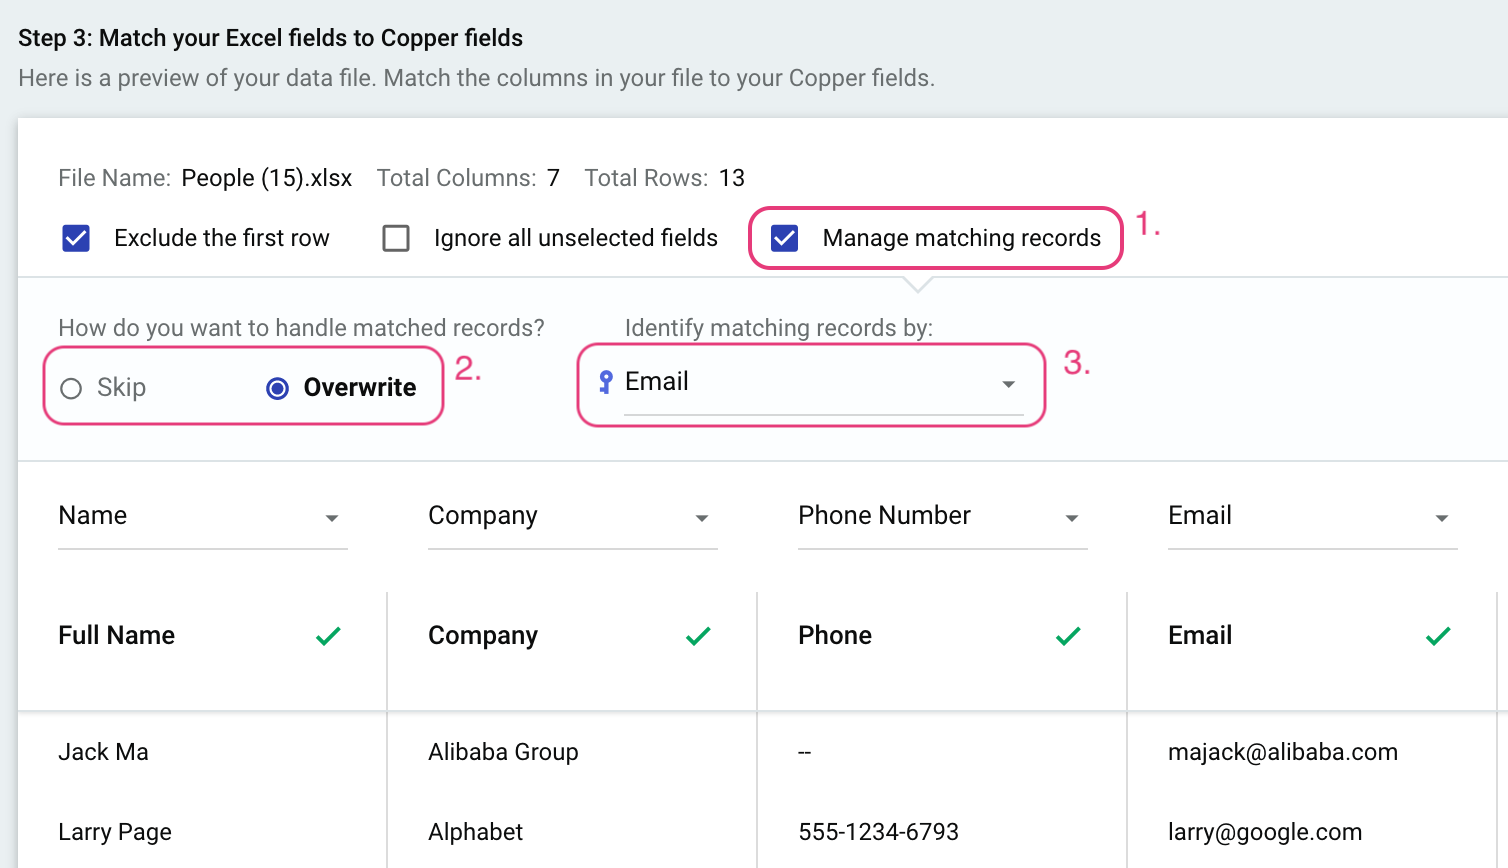
Task: Click the green checkmark in Email header
Action: pyautogui.click(x=1438, y=636)
